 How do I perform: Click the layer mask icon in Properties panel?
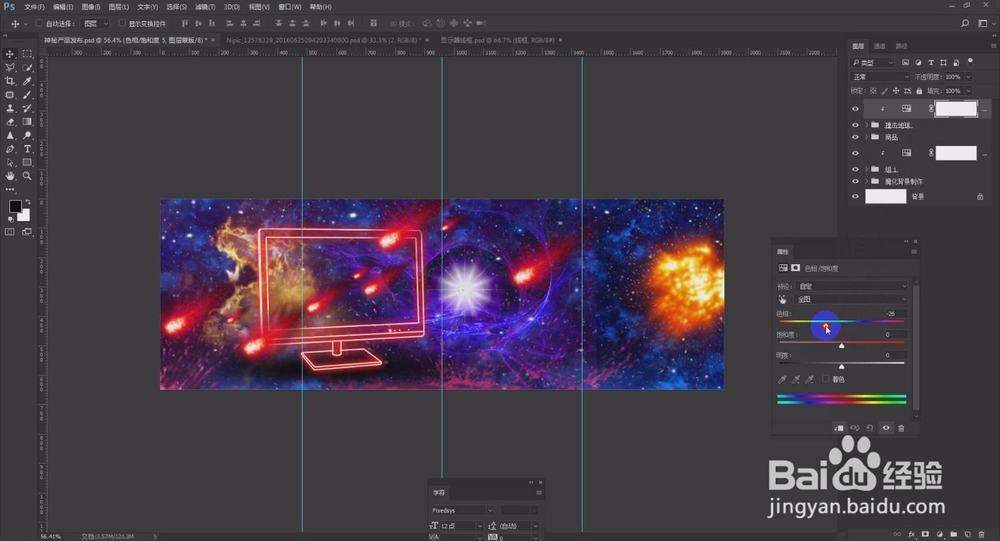pos(795,268)
